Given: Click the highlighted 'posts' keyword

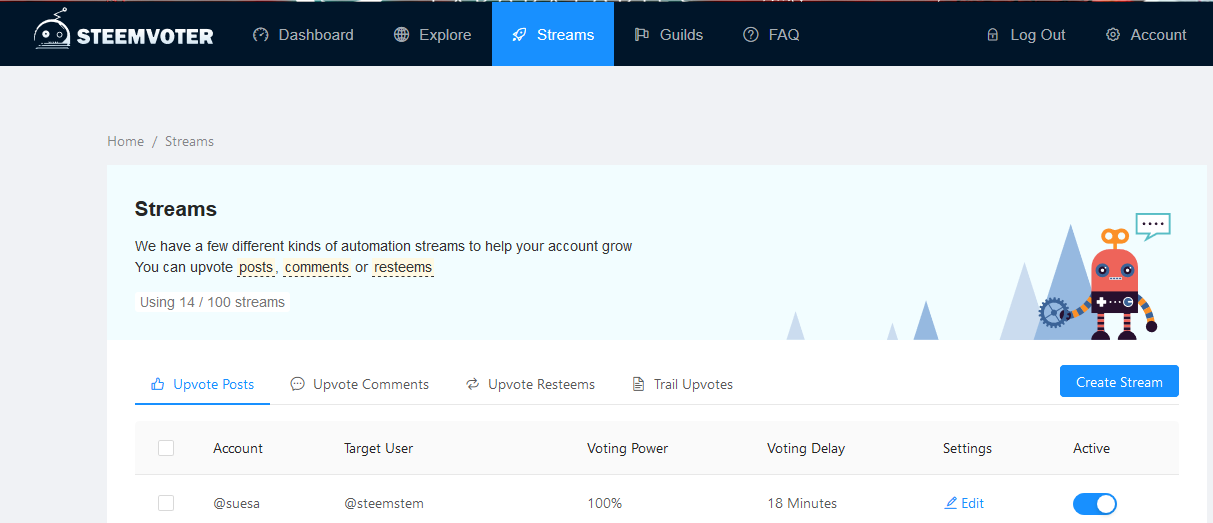Looking at the screenshot, I should (256, 267).
